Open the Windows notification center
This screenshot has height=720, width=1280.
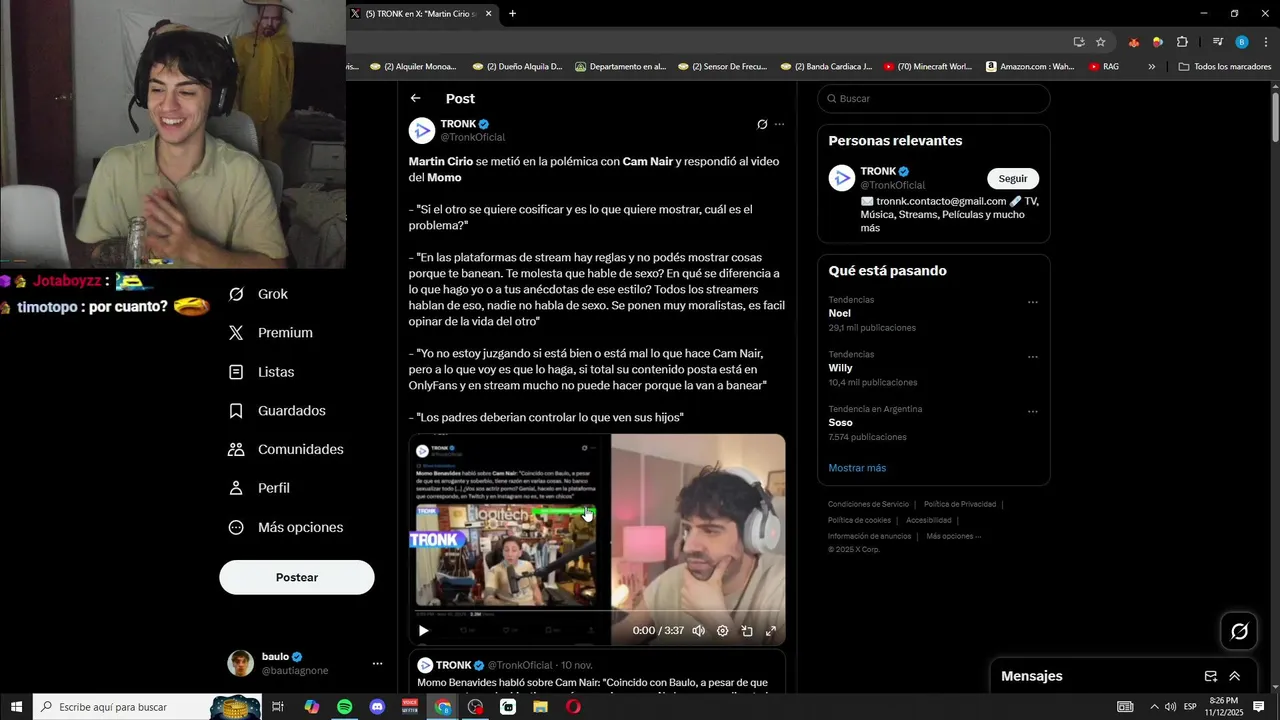tap(1257, 707)
